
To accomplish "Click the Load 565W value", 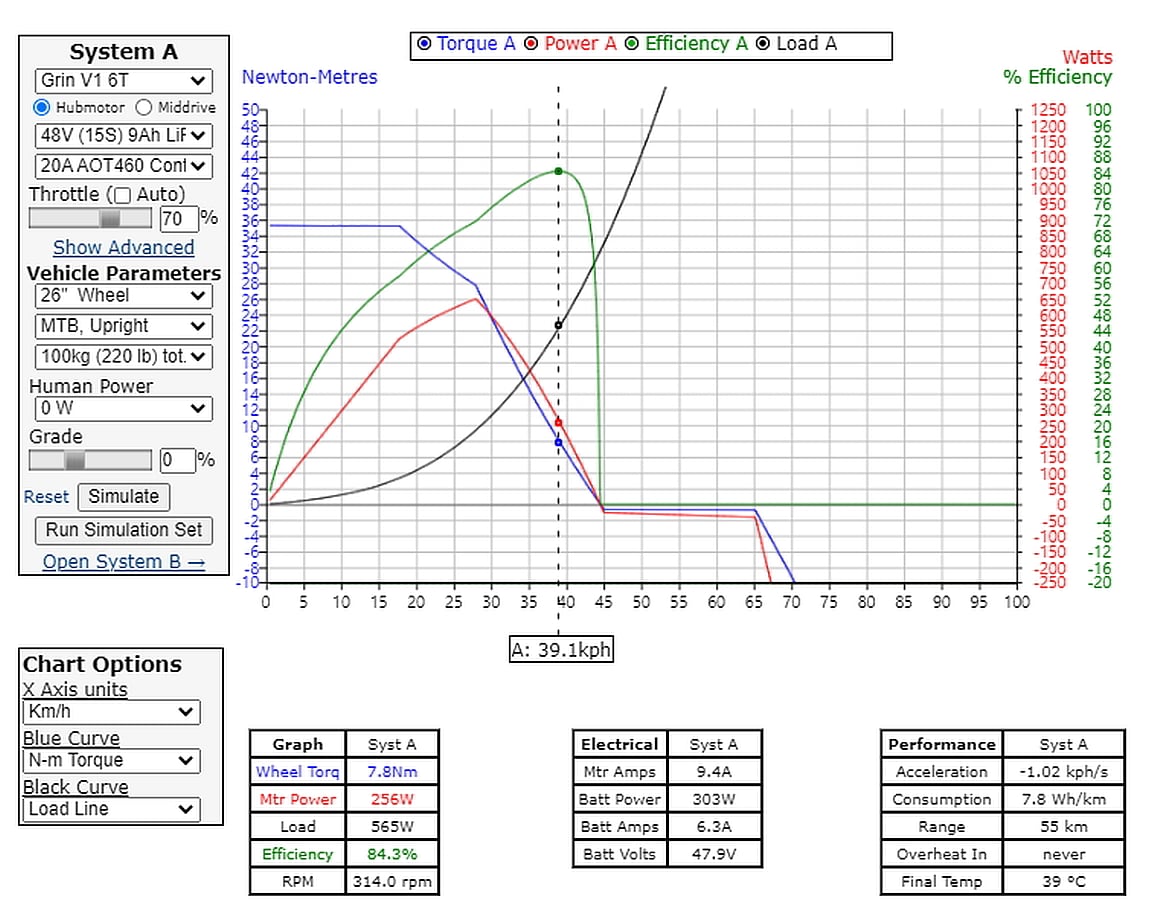I will [x=392, y=827].
